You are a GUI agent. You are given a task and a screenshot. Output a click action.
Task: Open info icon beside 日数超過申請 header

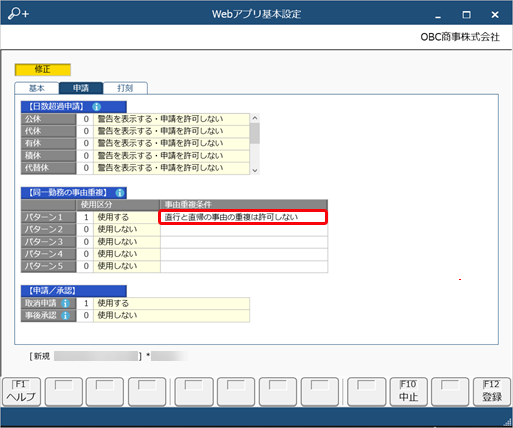96,107
